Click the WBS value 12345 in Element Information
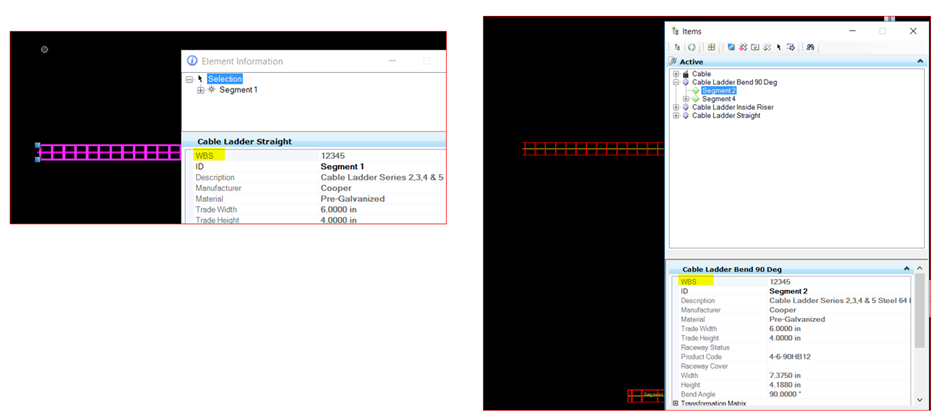Image resolution: width=939 pixels, height=416 pixels. coord(334,156)
